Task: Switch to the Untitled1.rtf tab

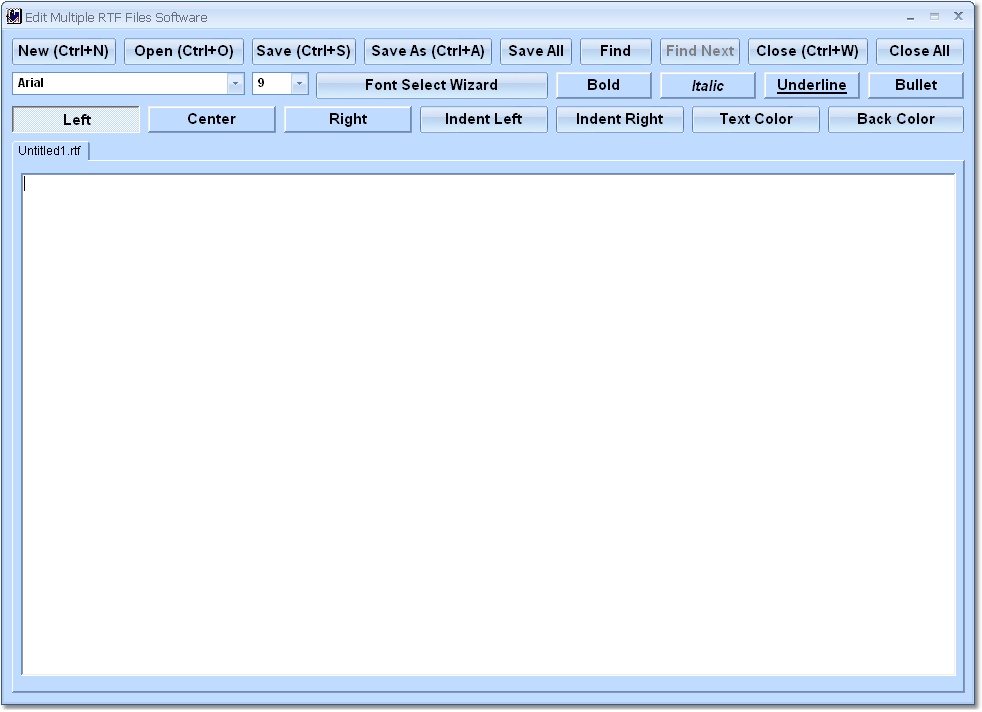Action: pyautogui.click(x=50, y=151)
